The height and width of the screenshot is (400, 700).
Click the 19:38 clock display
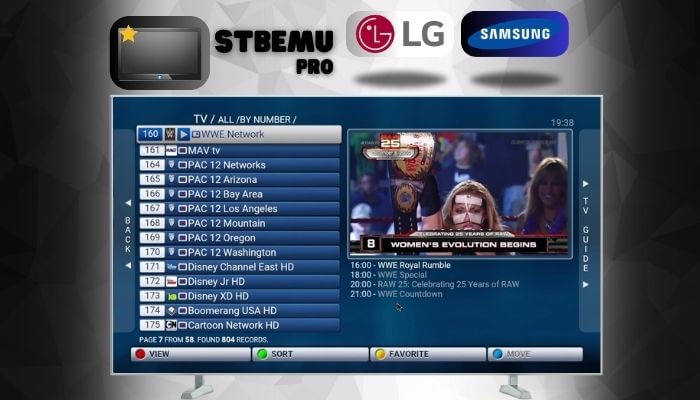tap(562, 123)
